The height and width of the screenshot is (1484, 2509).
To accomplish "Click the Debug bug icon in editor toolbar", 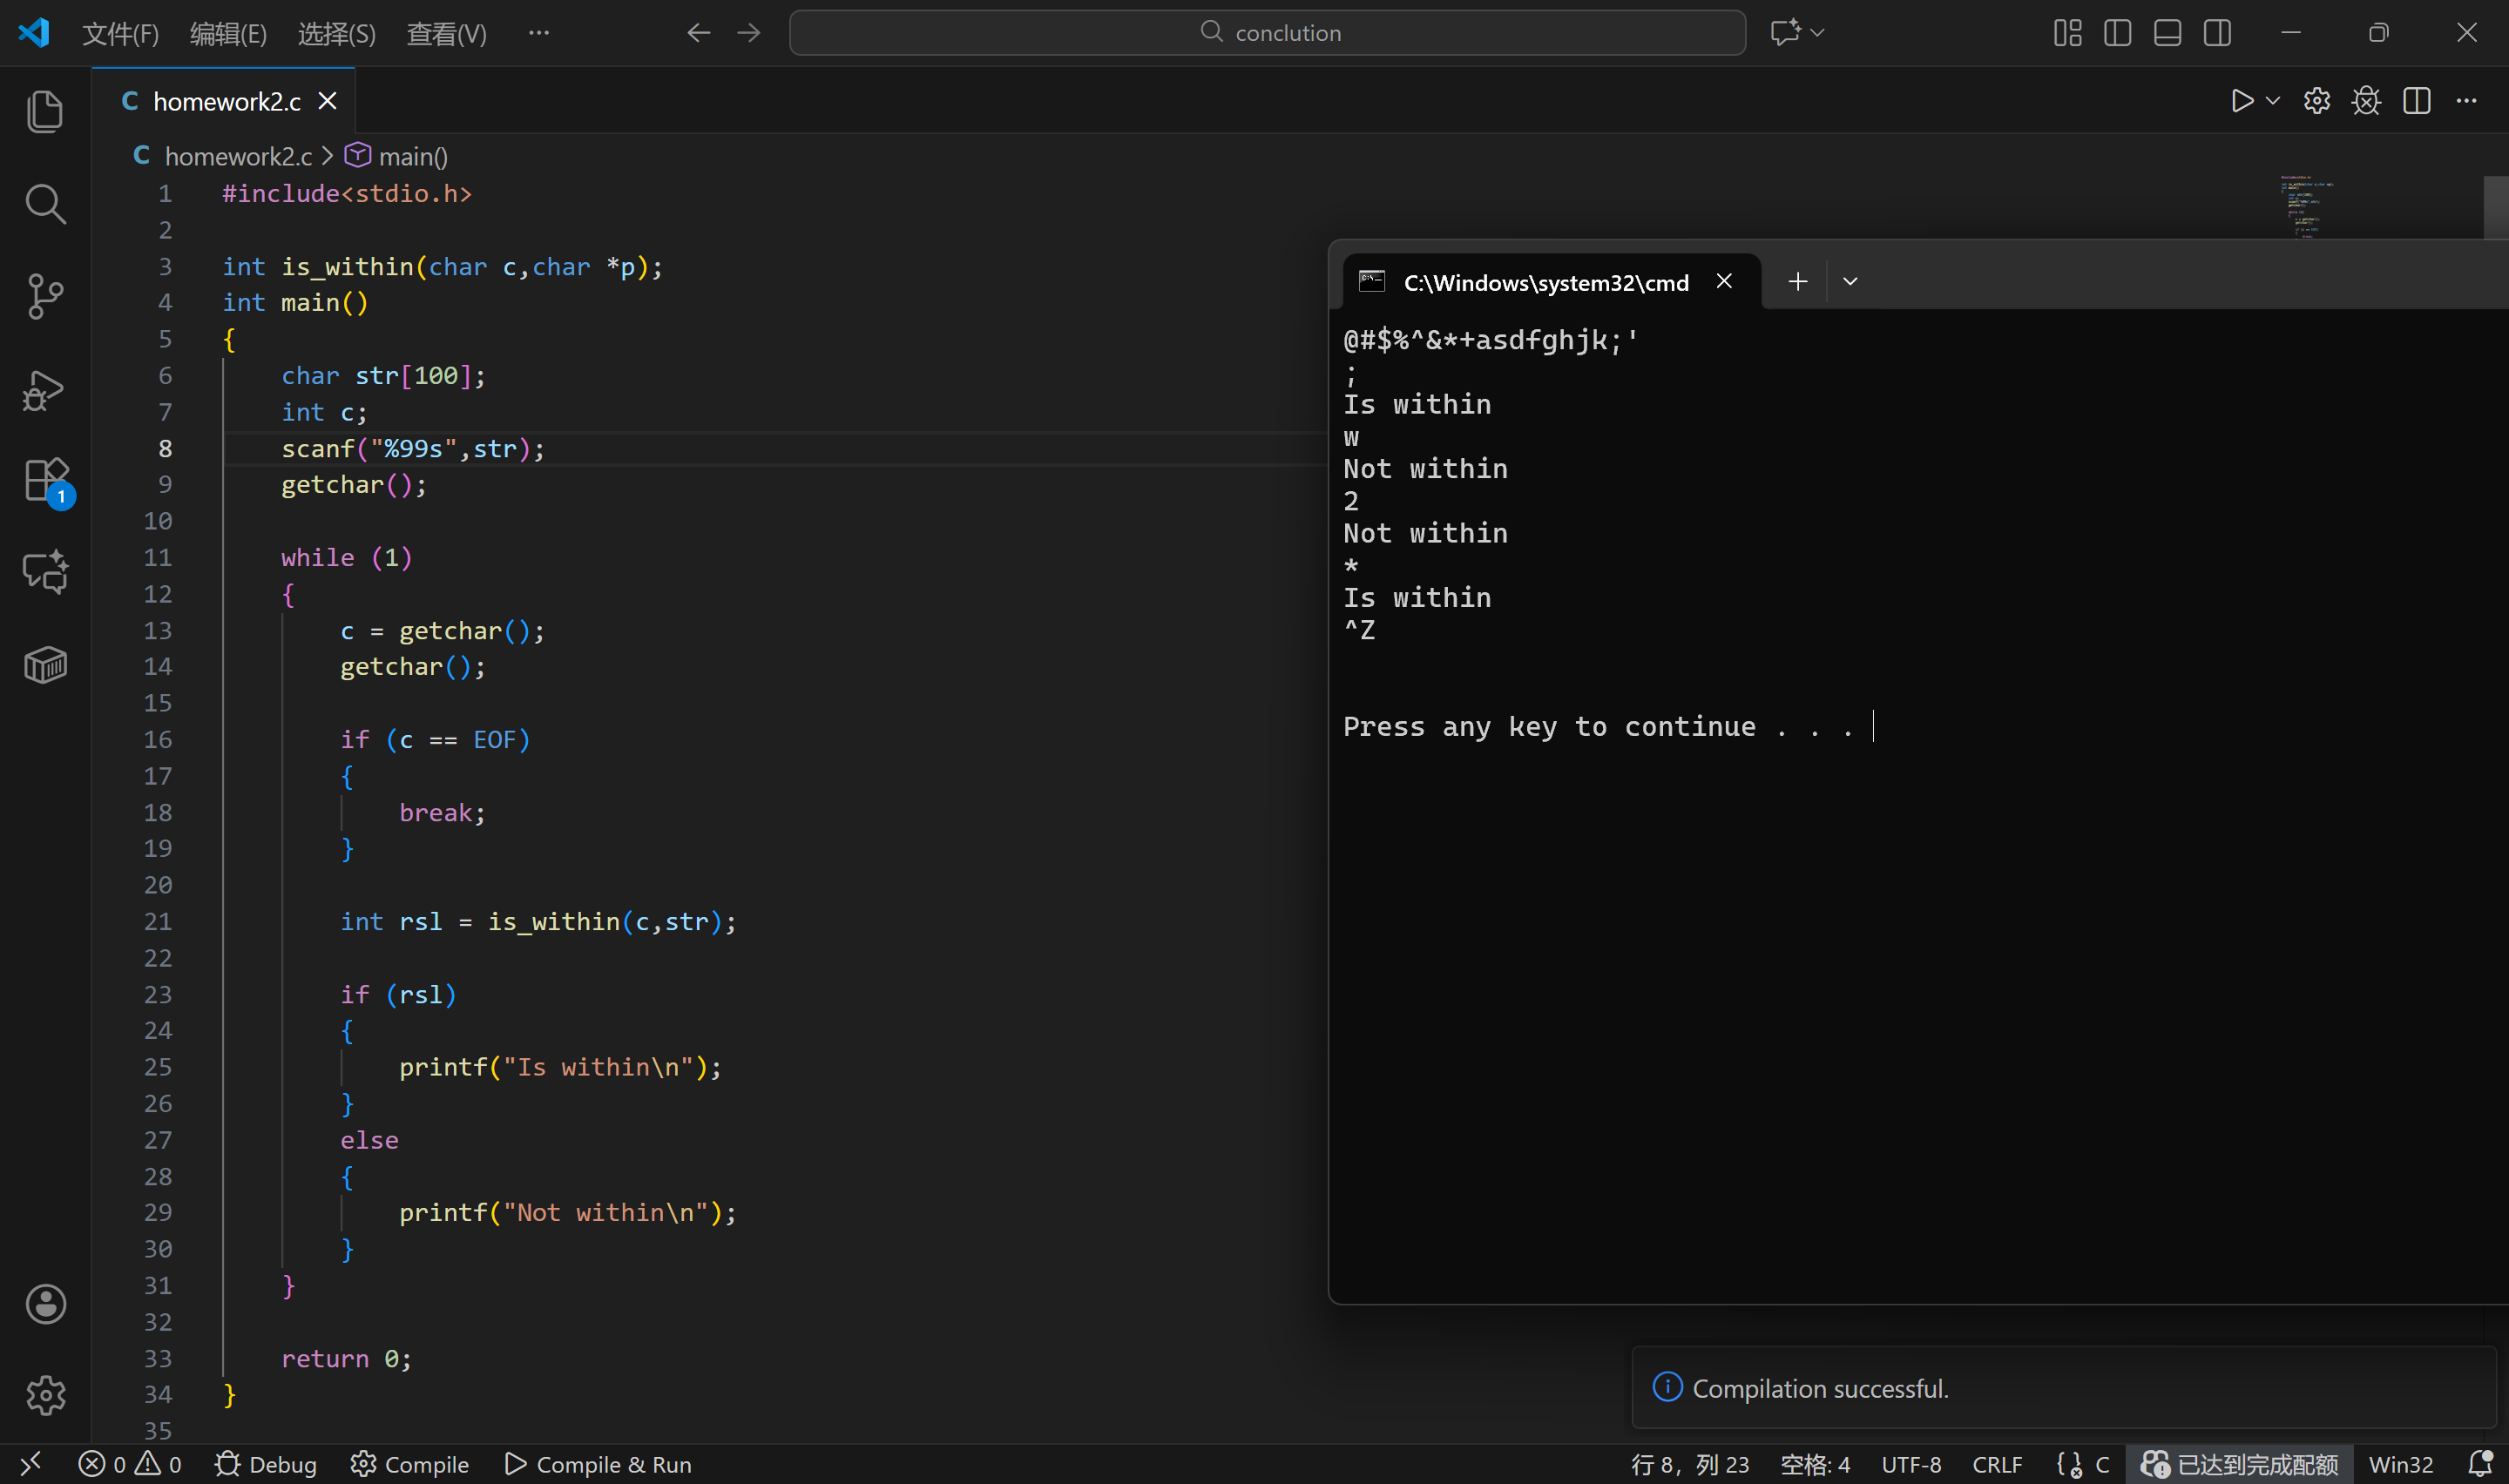I will tap(2366, 101).
